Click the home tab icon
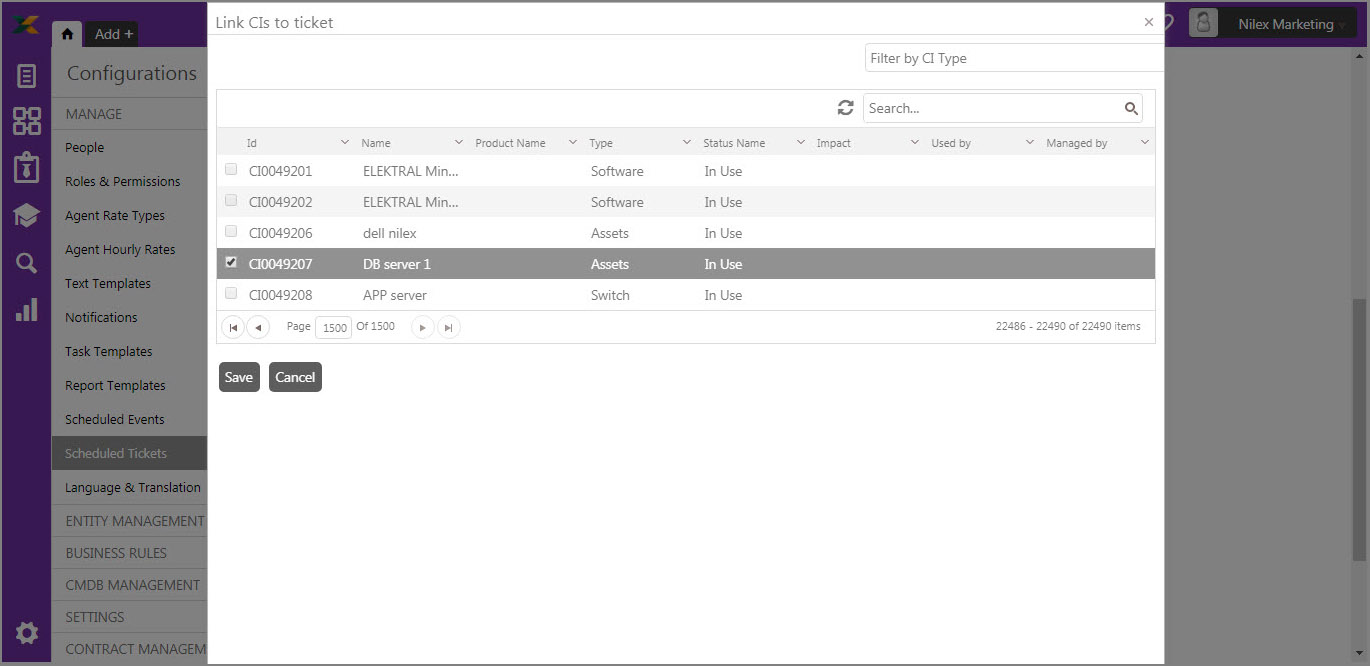The width and height of the screenshot is (1370, 666). click(x=67, y=34)
